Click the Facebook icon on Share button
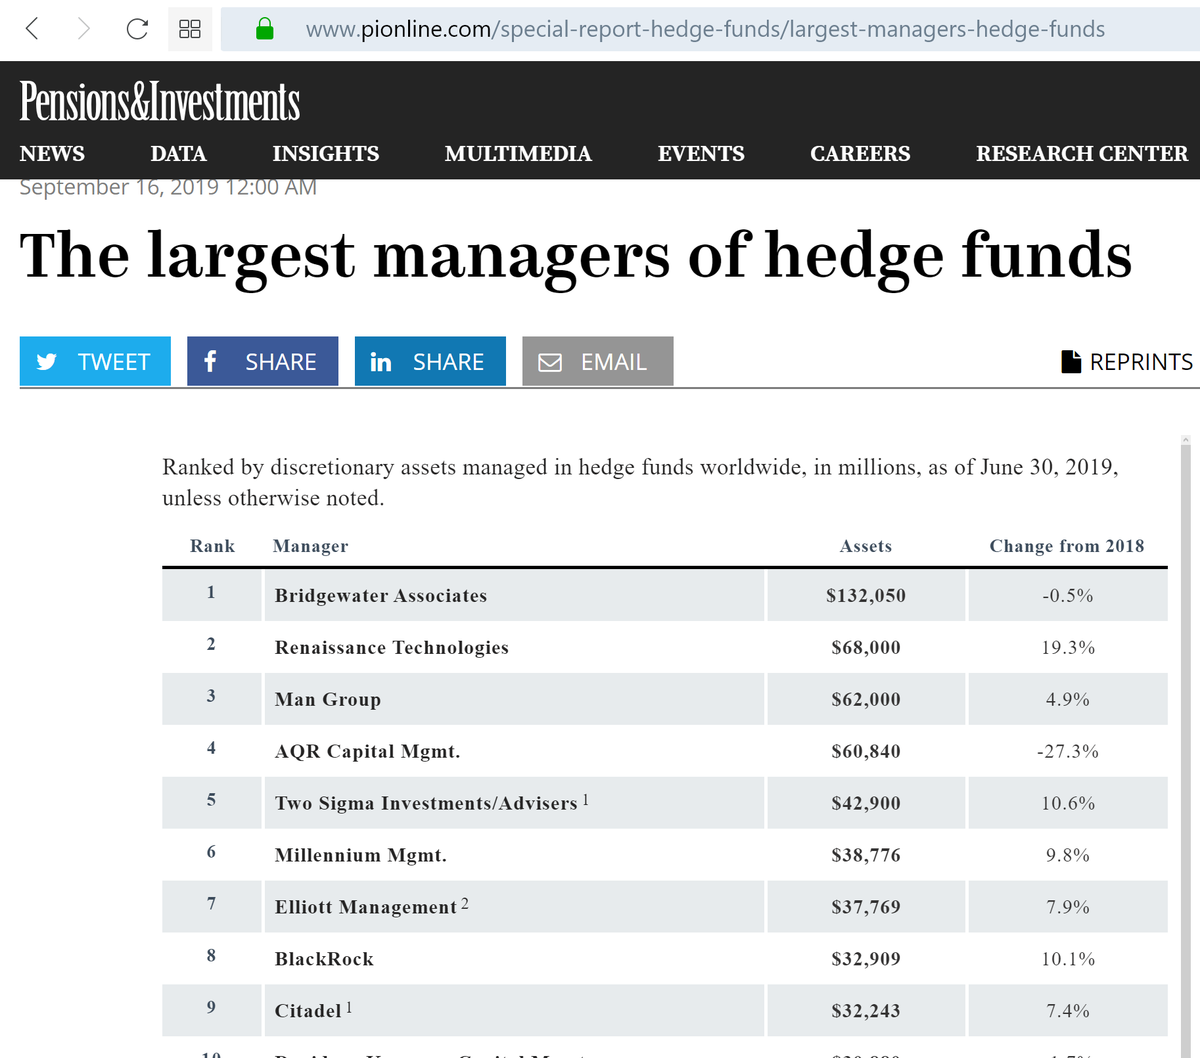The image size is (1200, 1058). click(210, 361)
